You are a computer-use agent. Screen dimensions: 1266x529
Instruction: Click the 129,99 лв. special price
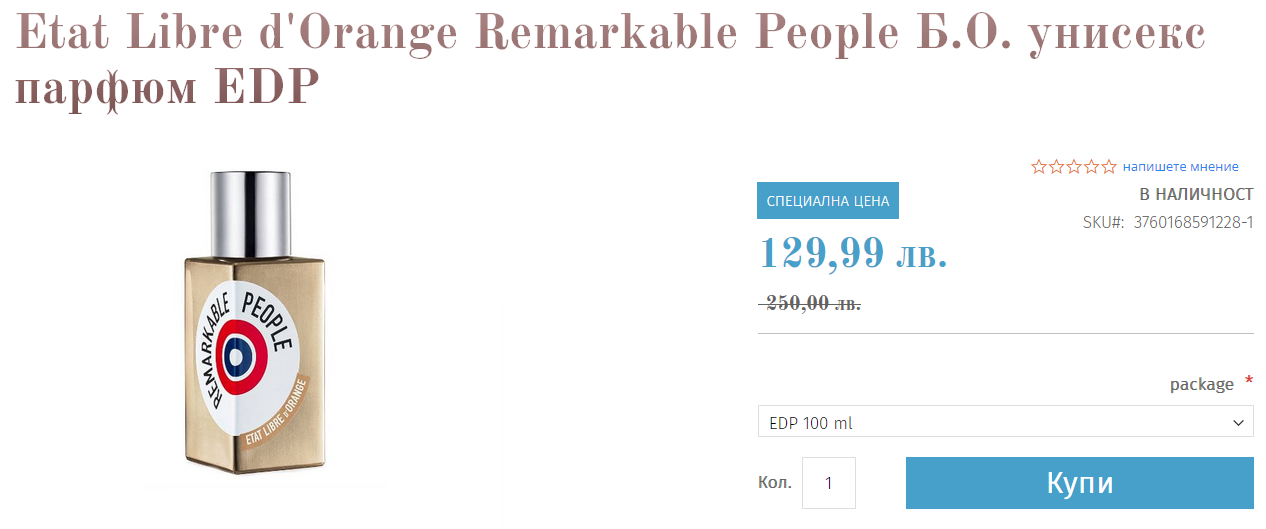pyautogui.click(x=853, y=253)
